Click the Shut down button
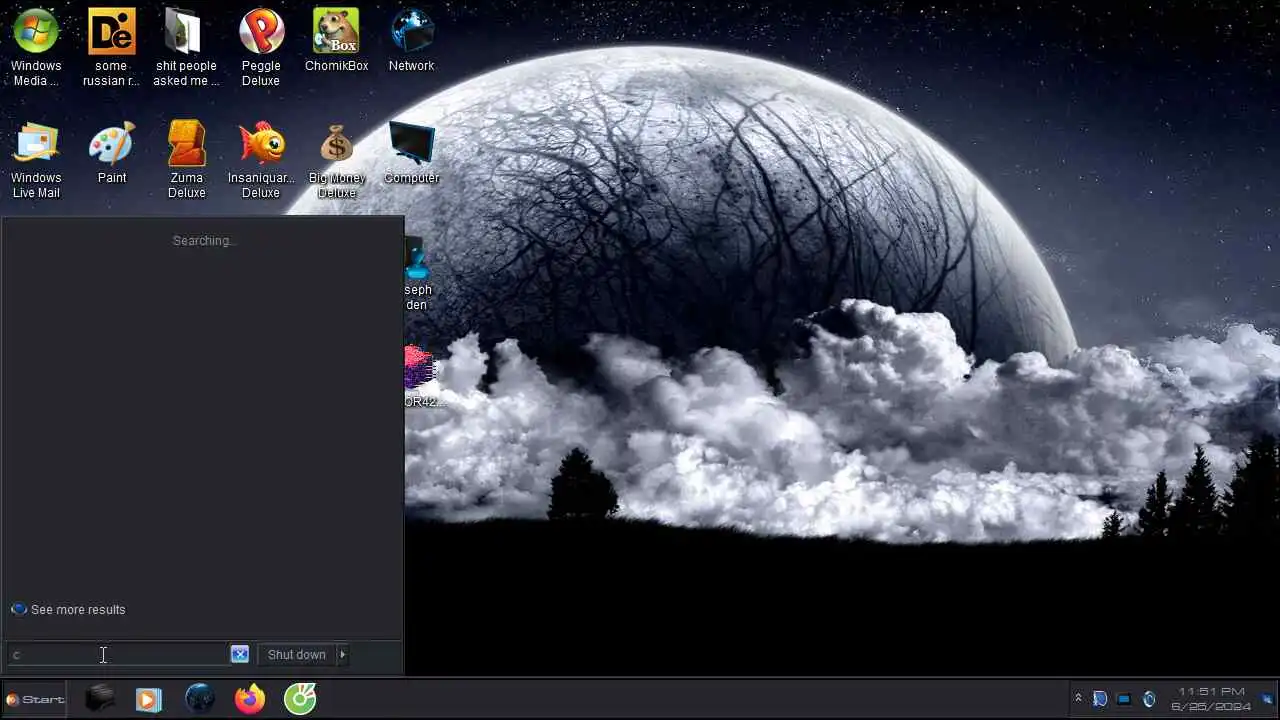 coord(296,655)
